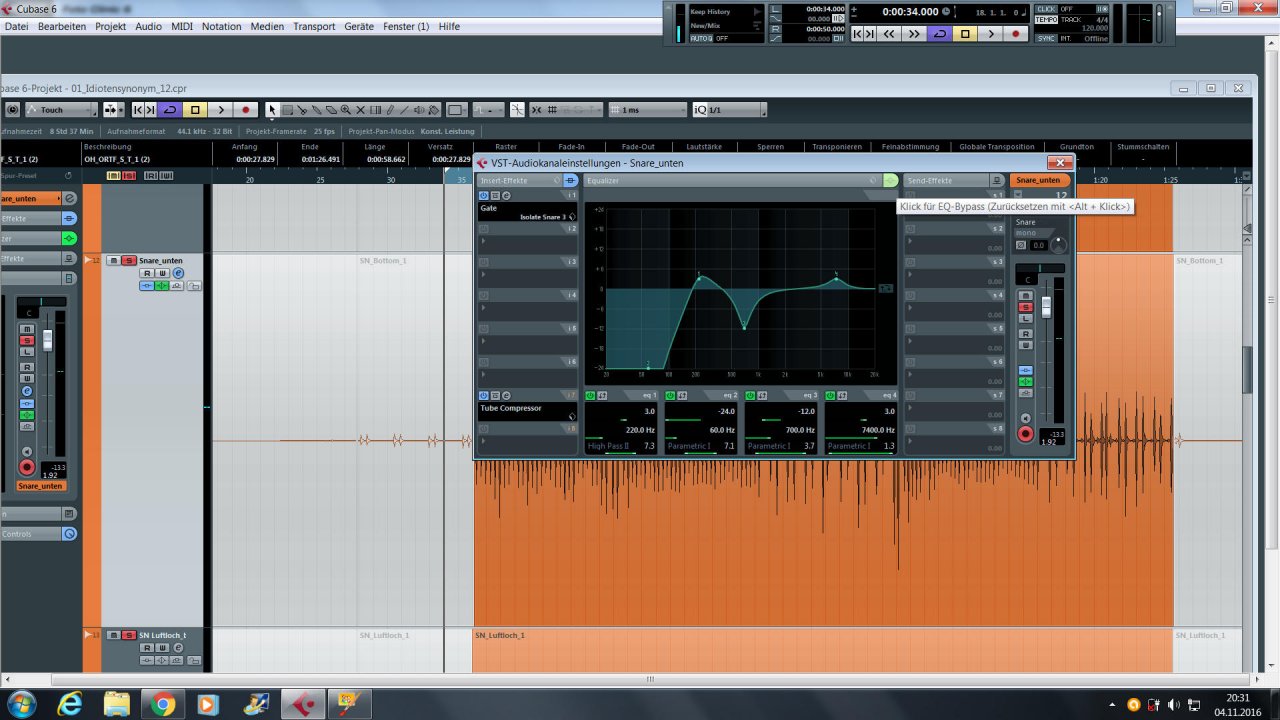Open the Projekt menu
The width and height of the screenshot is (1280, 720).
110,26
